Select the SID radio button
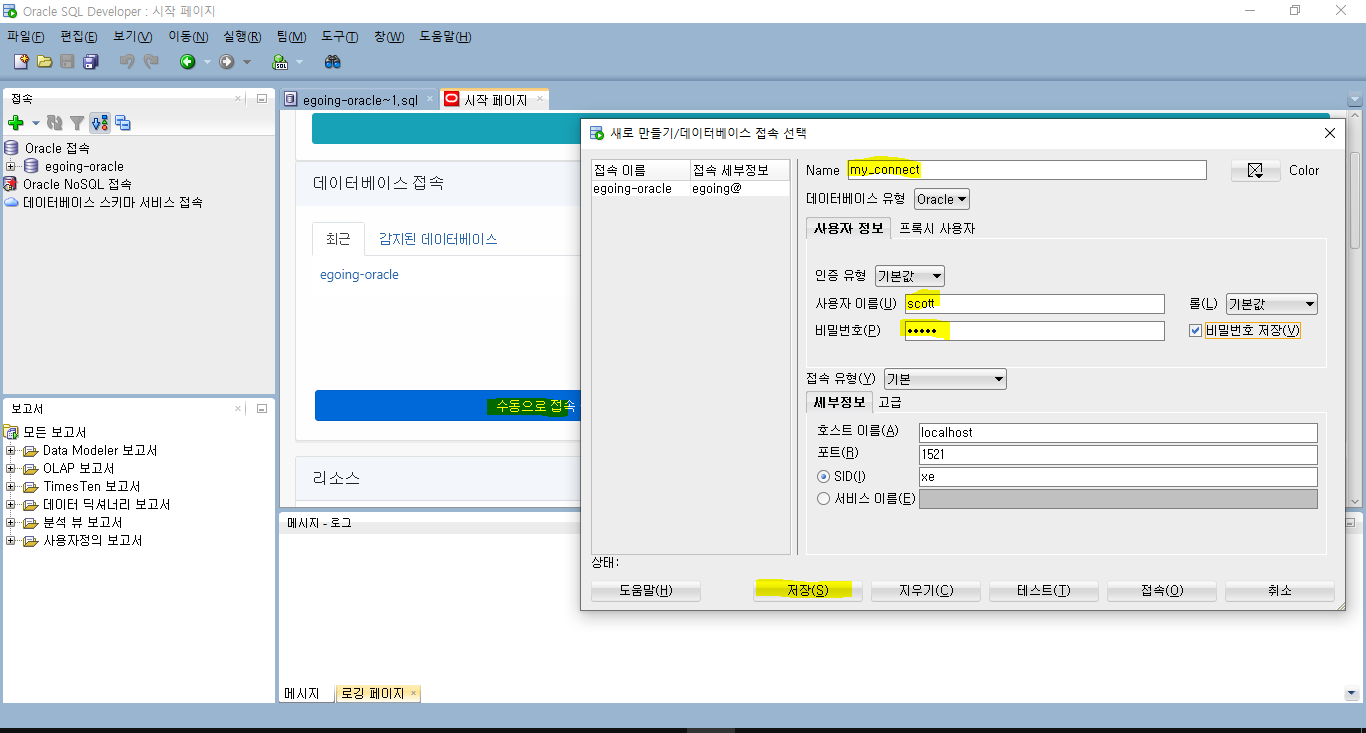Viewport: 1366px width, 733px height. pos(824,477)
